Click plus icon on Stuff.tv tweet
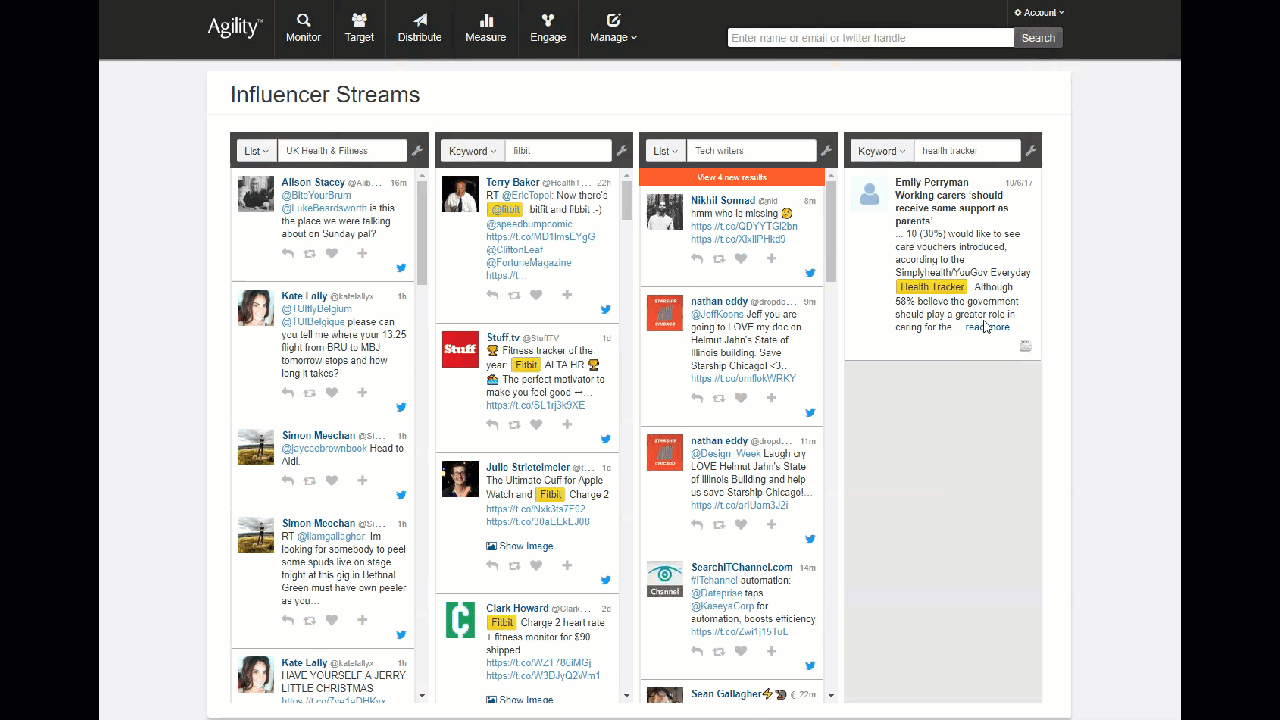The height and width of the screenshot is (720, 1280). pyautogui.click(x=567, y=425)
